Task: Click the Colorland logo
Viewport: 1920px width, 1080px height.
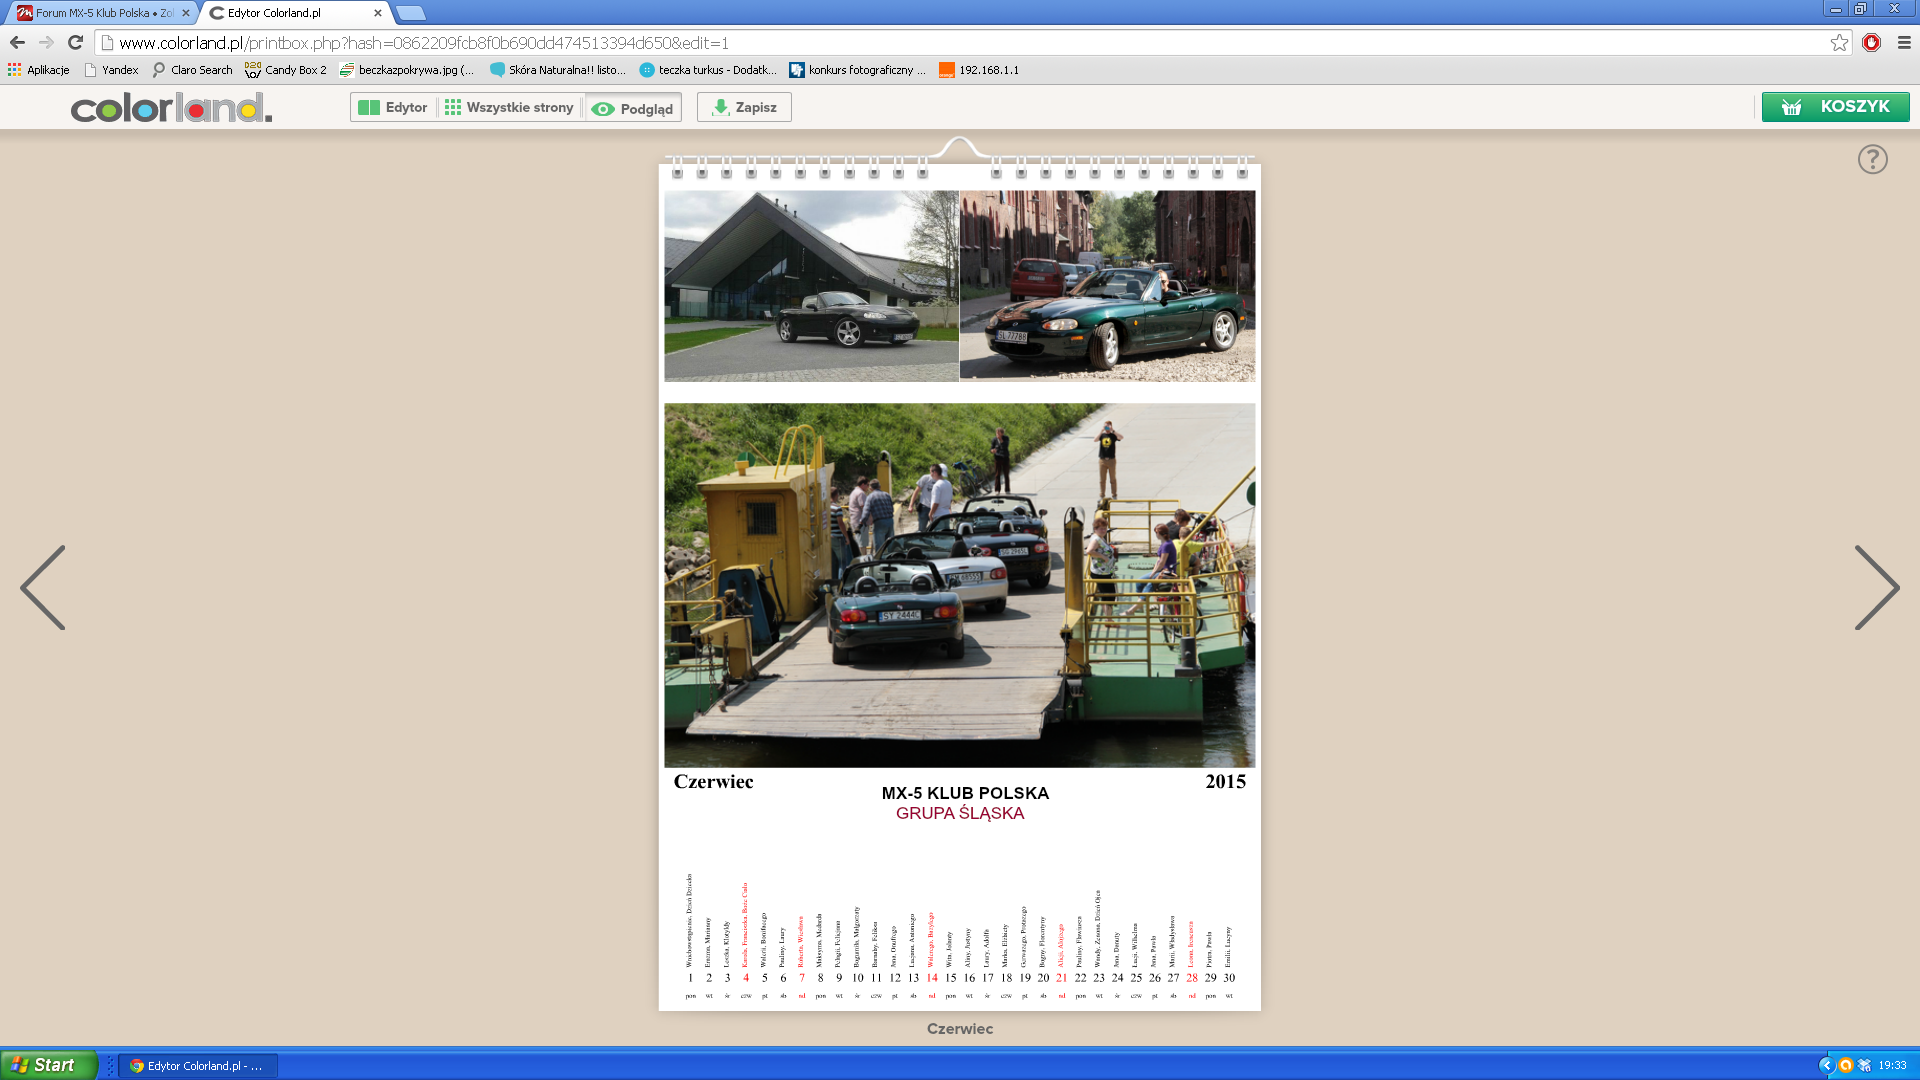Action: point(171,107)
